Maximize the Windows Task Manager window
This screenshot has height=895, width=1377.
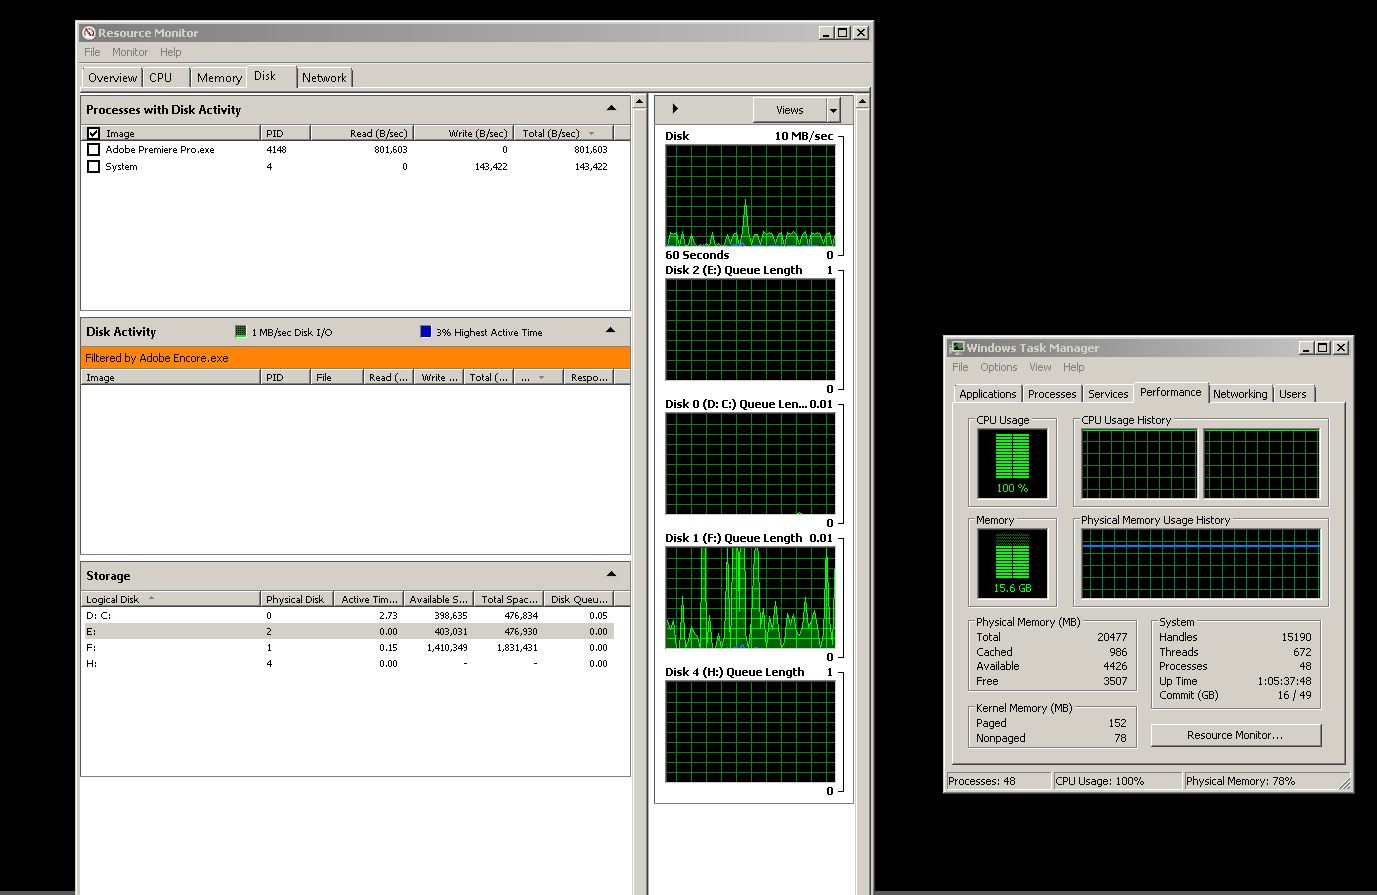(1322, 348)
